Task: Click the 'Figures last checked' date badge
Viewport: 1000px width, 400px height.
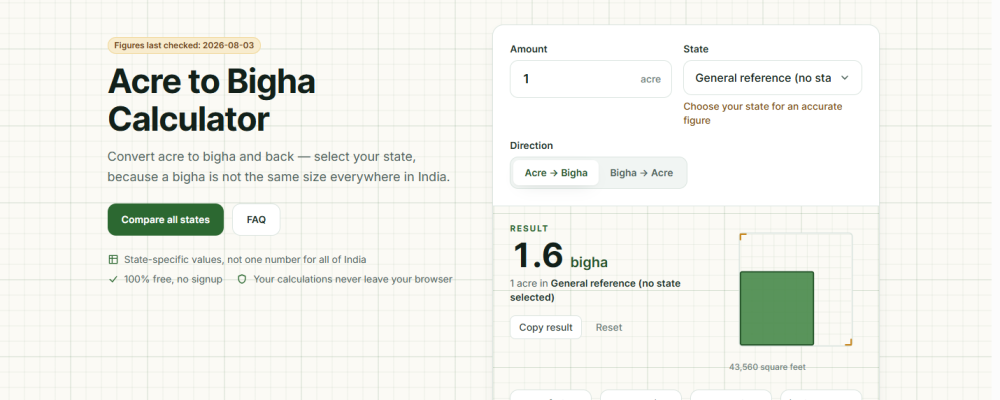Action: click(184, 45)
